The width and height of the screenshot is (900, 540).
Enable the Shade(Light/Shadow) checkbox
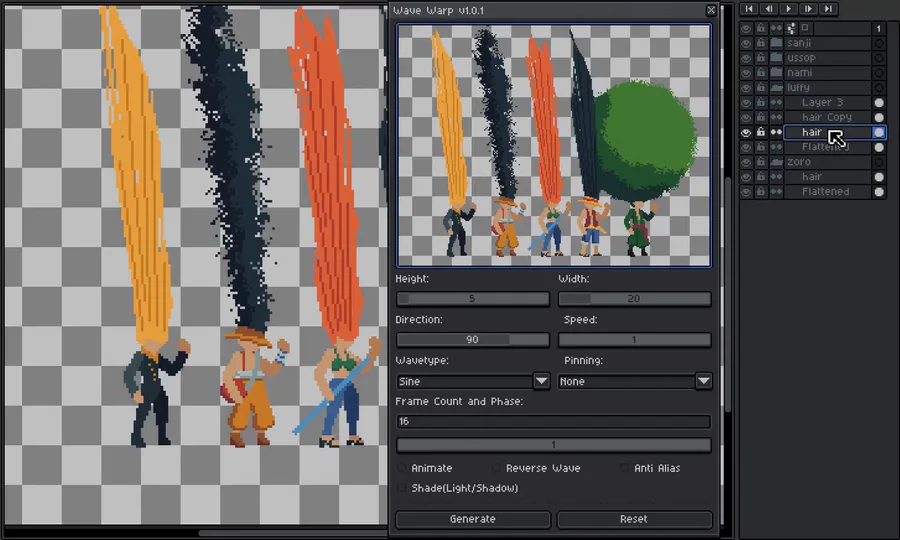pyautogui.click(x=402, y=488)
